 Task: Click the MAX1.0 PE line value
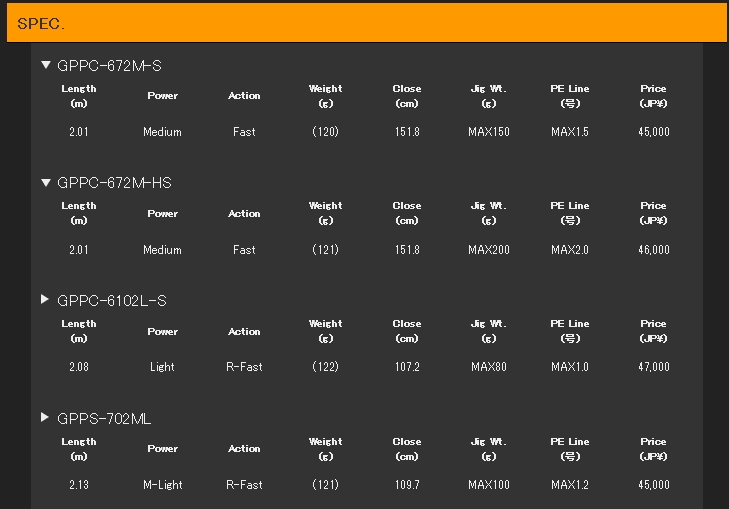pos(570,367)
